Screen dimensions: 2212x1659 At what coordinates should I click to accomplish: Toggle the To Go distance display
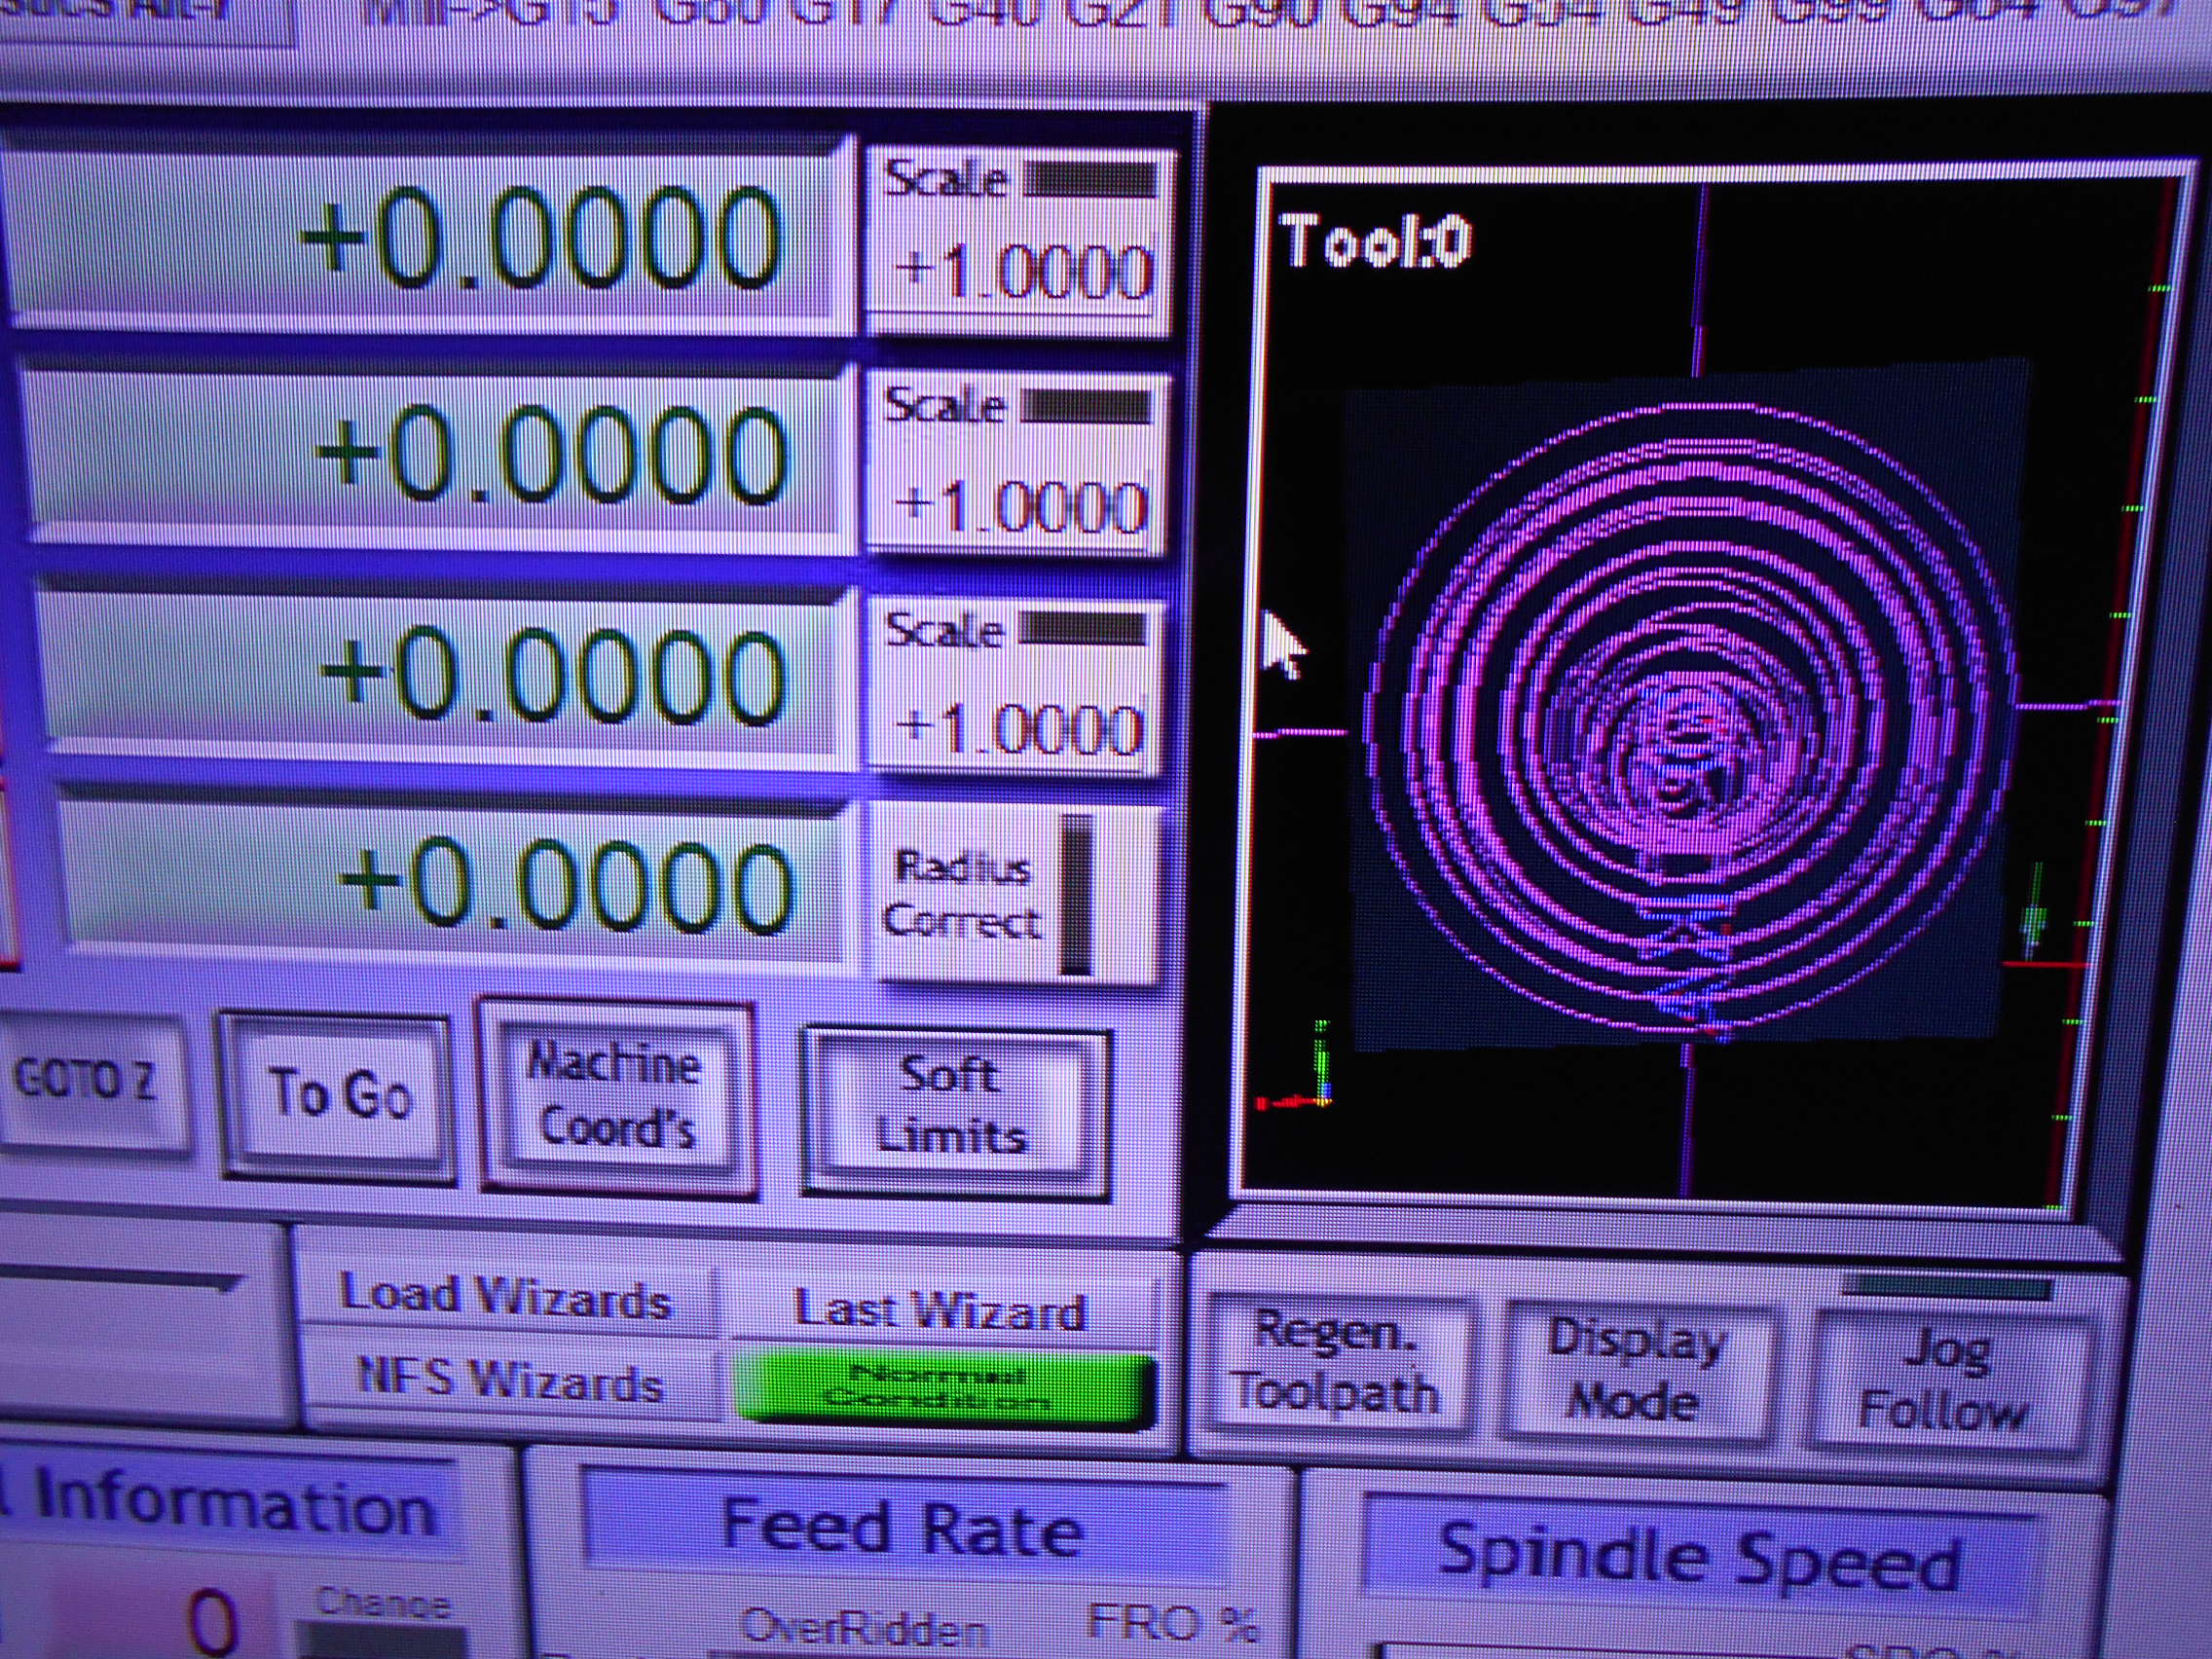coord(339,1093)
